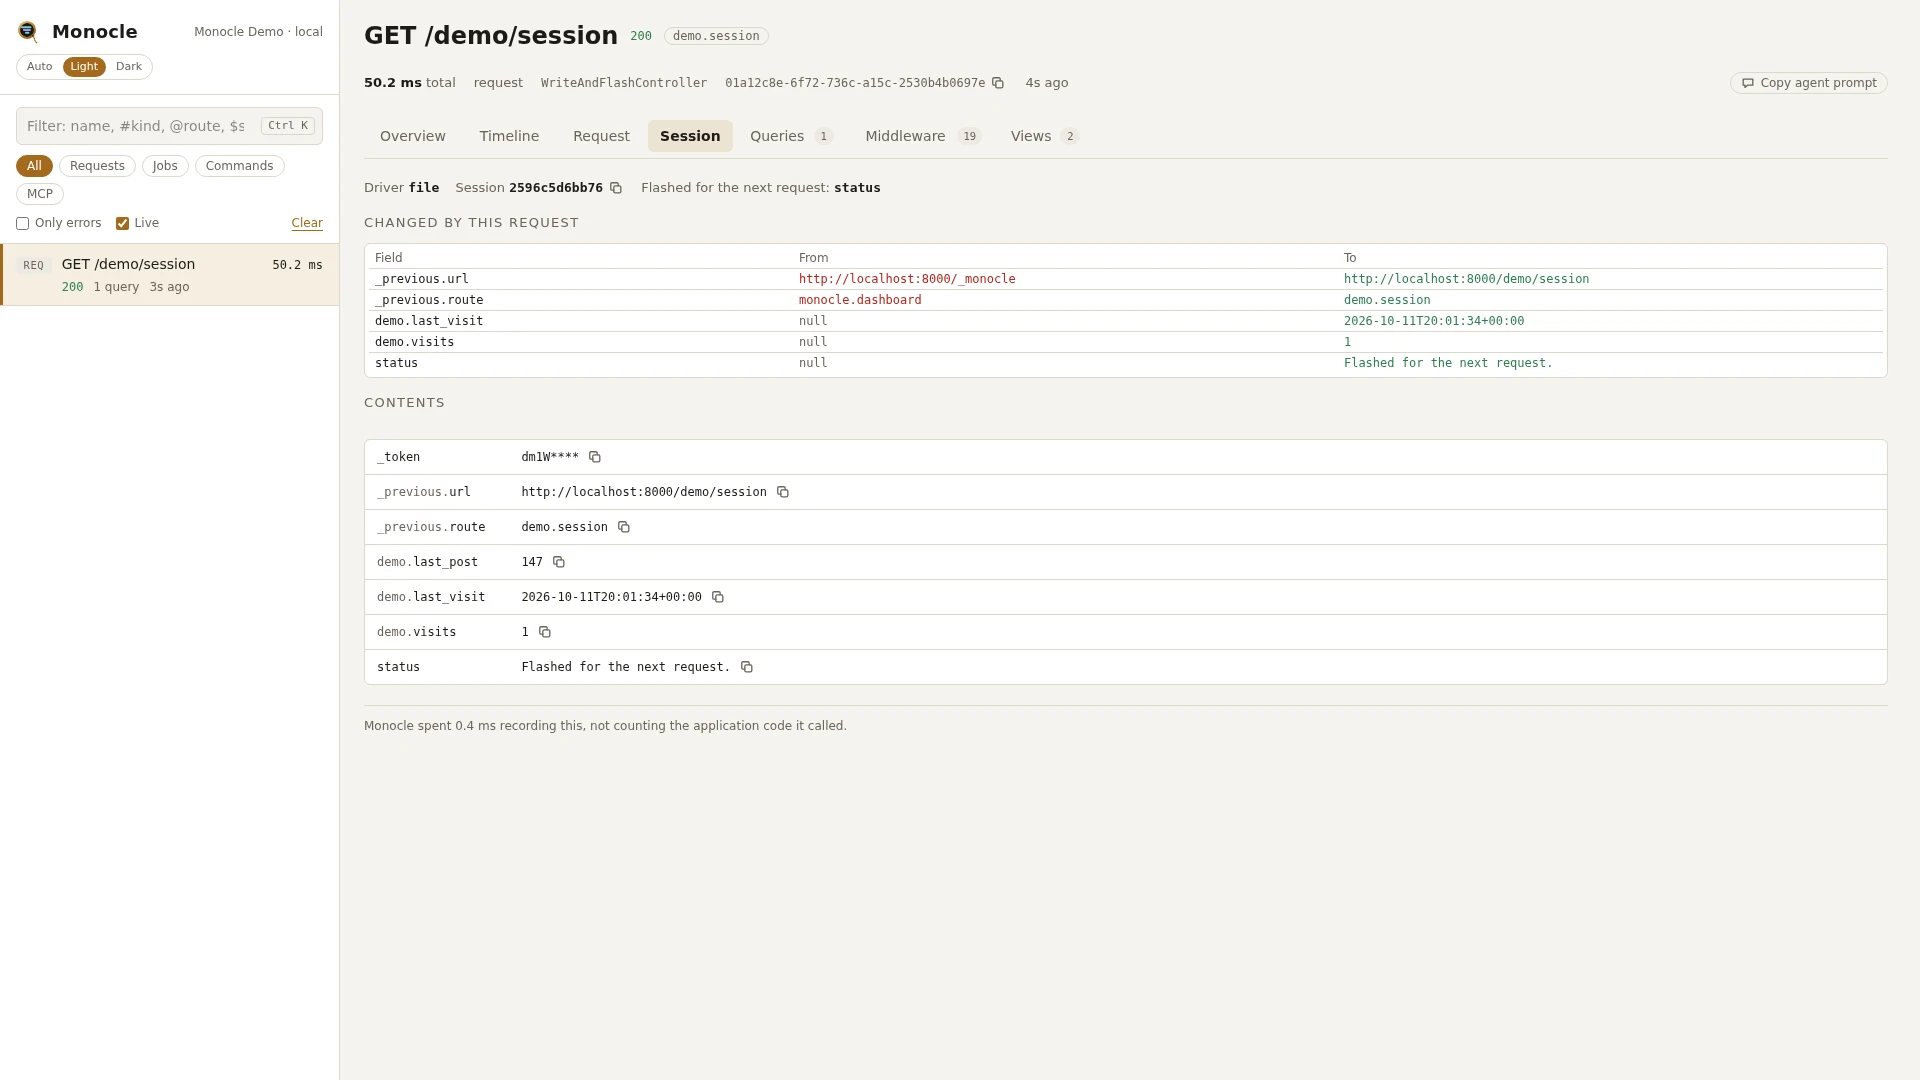
Task: Select the Session tab
Action: click(x=690, y=136)
